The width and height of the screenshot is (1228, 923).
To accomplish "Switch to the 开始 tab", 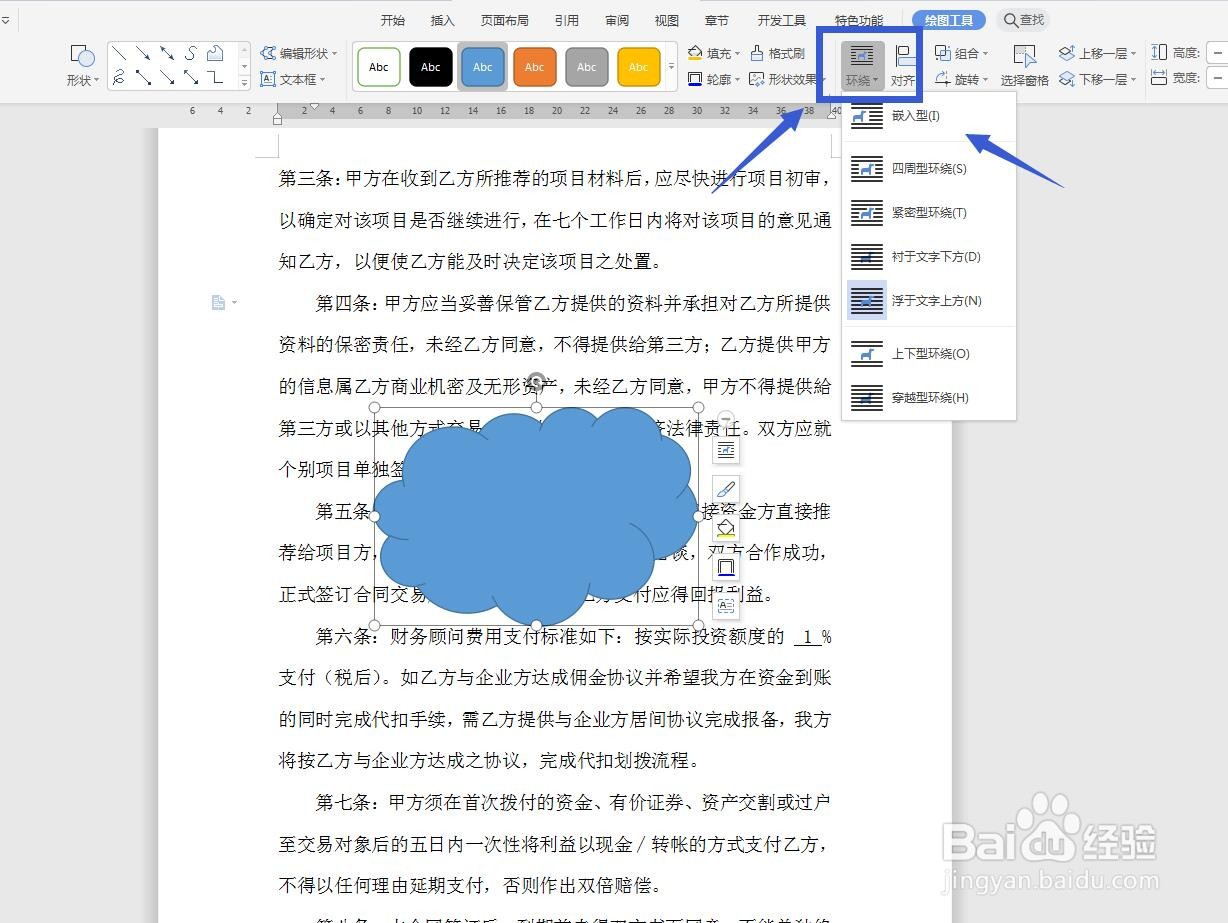I will 393,20.
